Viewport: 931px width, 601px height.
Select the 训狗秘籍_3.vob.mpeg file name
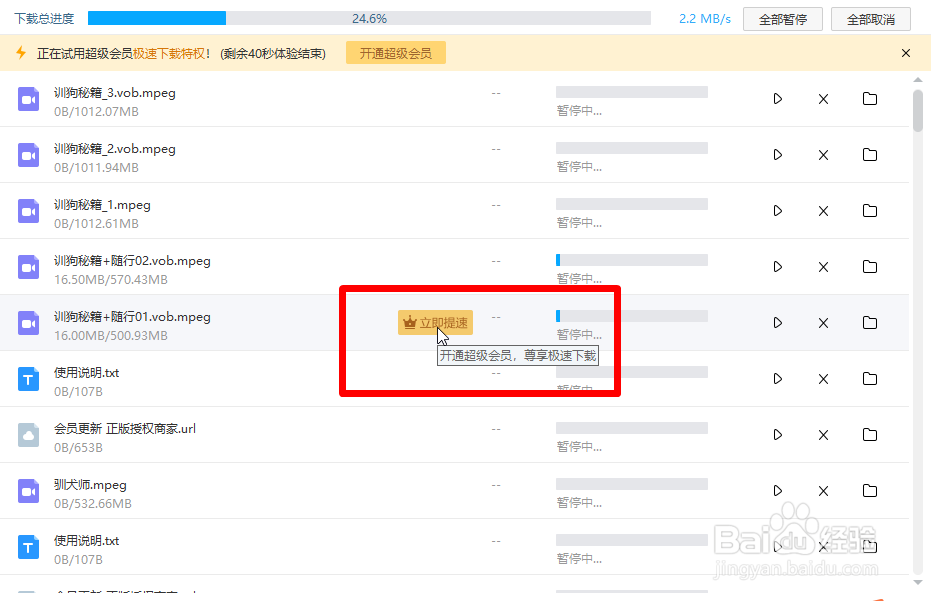[115, 93]
